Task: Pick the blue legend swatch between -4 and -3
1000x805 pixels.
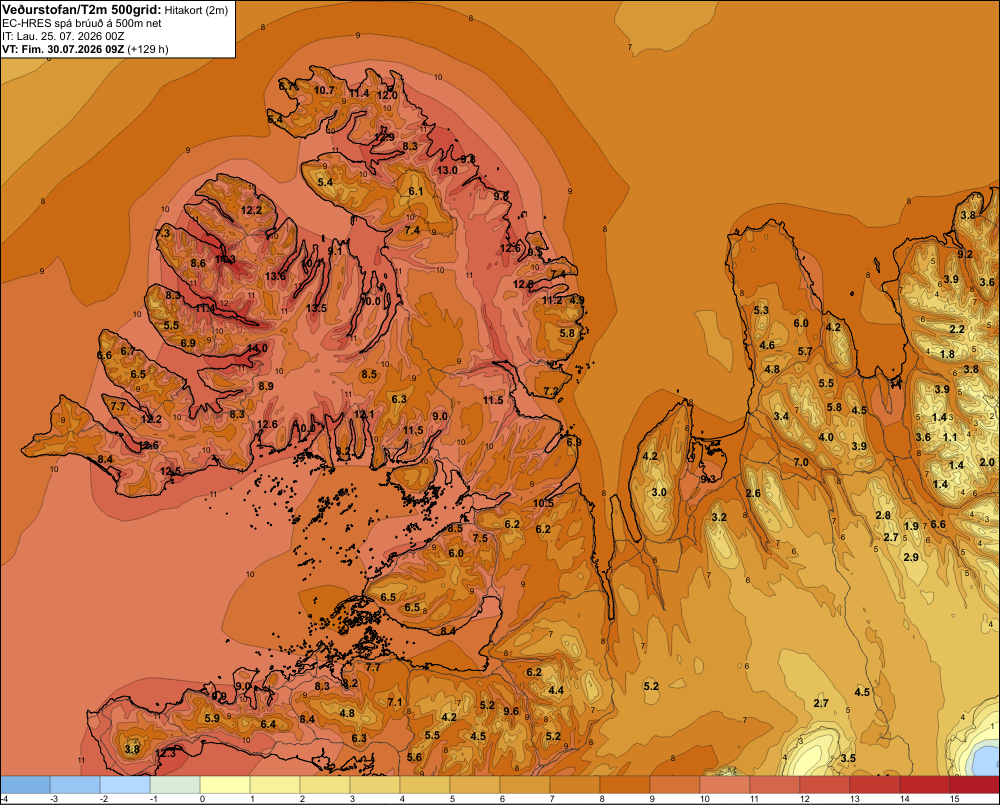Action: coord(25,785)
